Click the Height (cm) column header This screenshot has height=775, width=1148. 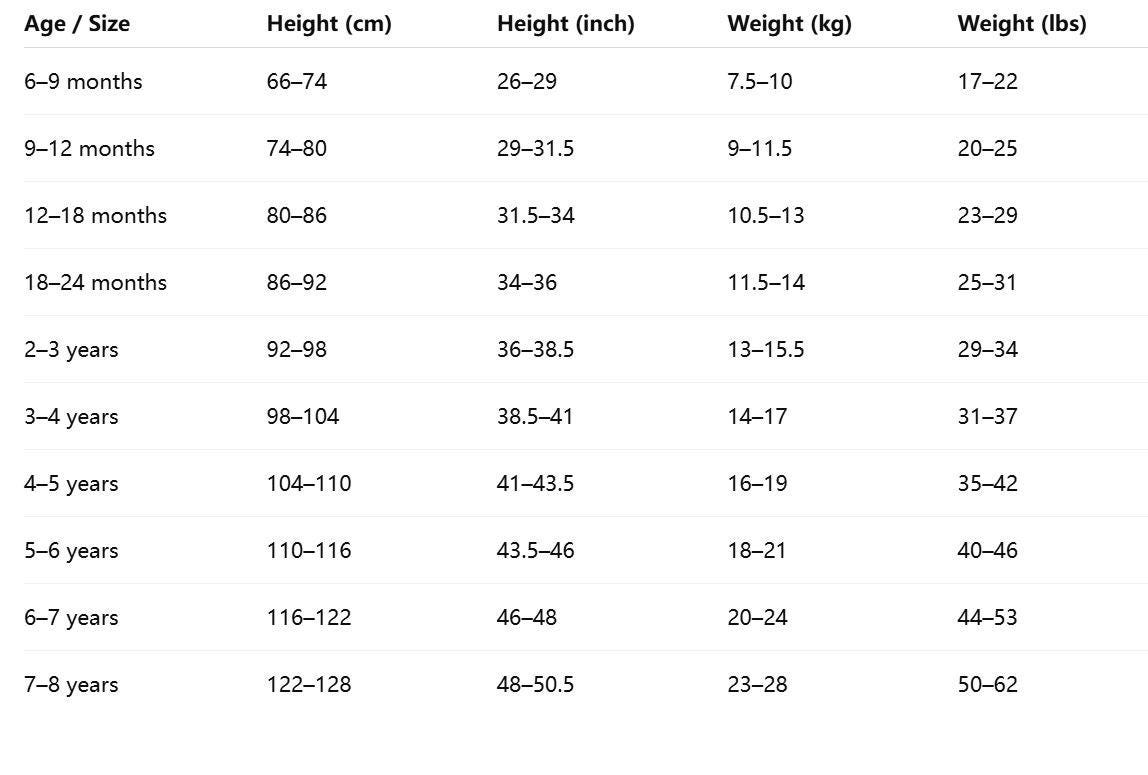point(329,23)
